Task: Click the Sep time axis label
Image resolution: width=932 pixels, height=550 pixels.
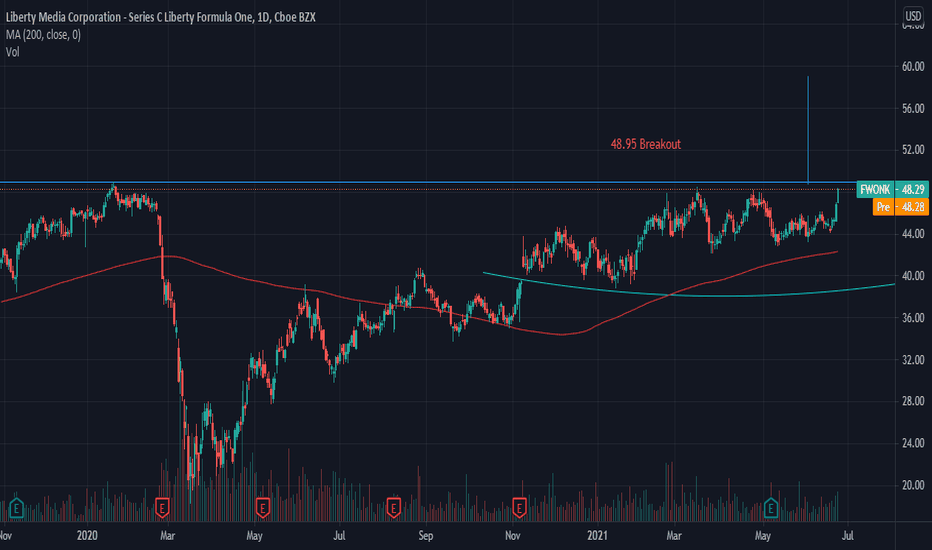Action: (426, 536)
